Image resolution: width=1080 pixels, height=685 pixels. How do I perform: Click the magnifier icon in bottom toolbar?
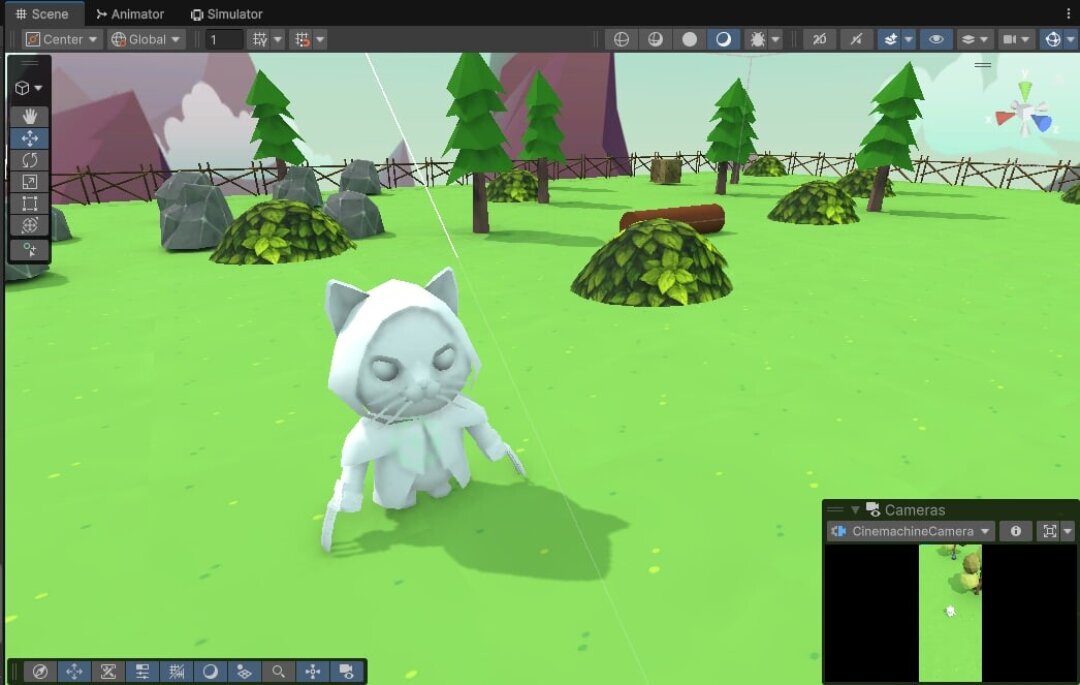(279, 672)
